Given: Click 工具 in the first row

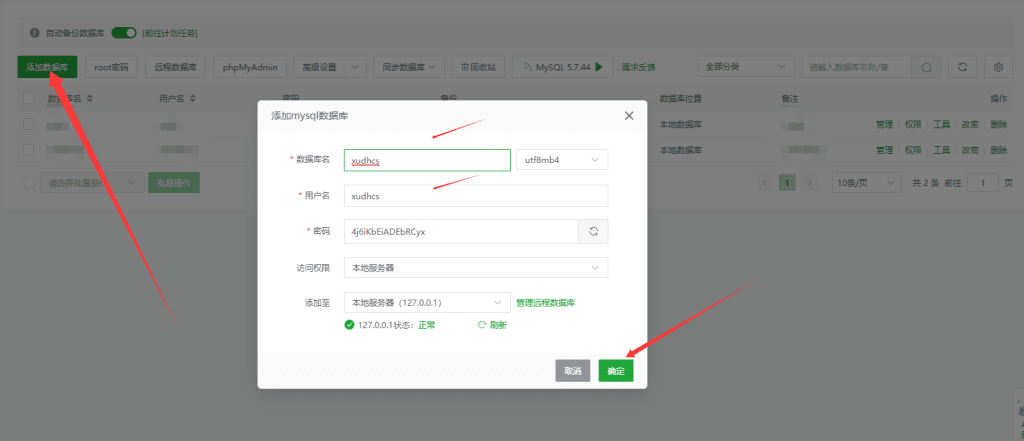Looking at the screenshot, I should click(941, 124).
